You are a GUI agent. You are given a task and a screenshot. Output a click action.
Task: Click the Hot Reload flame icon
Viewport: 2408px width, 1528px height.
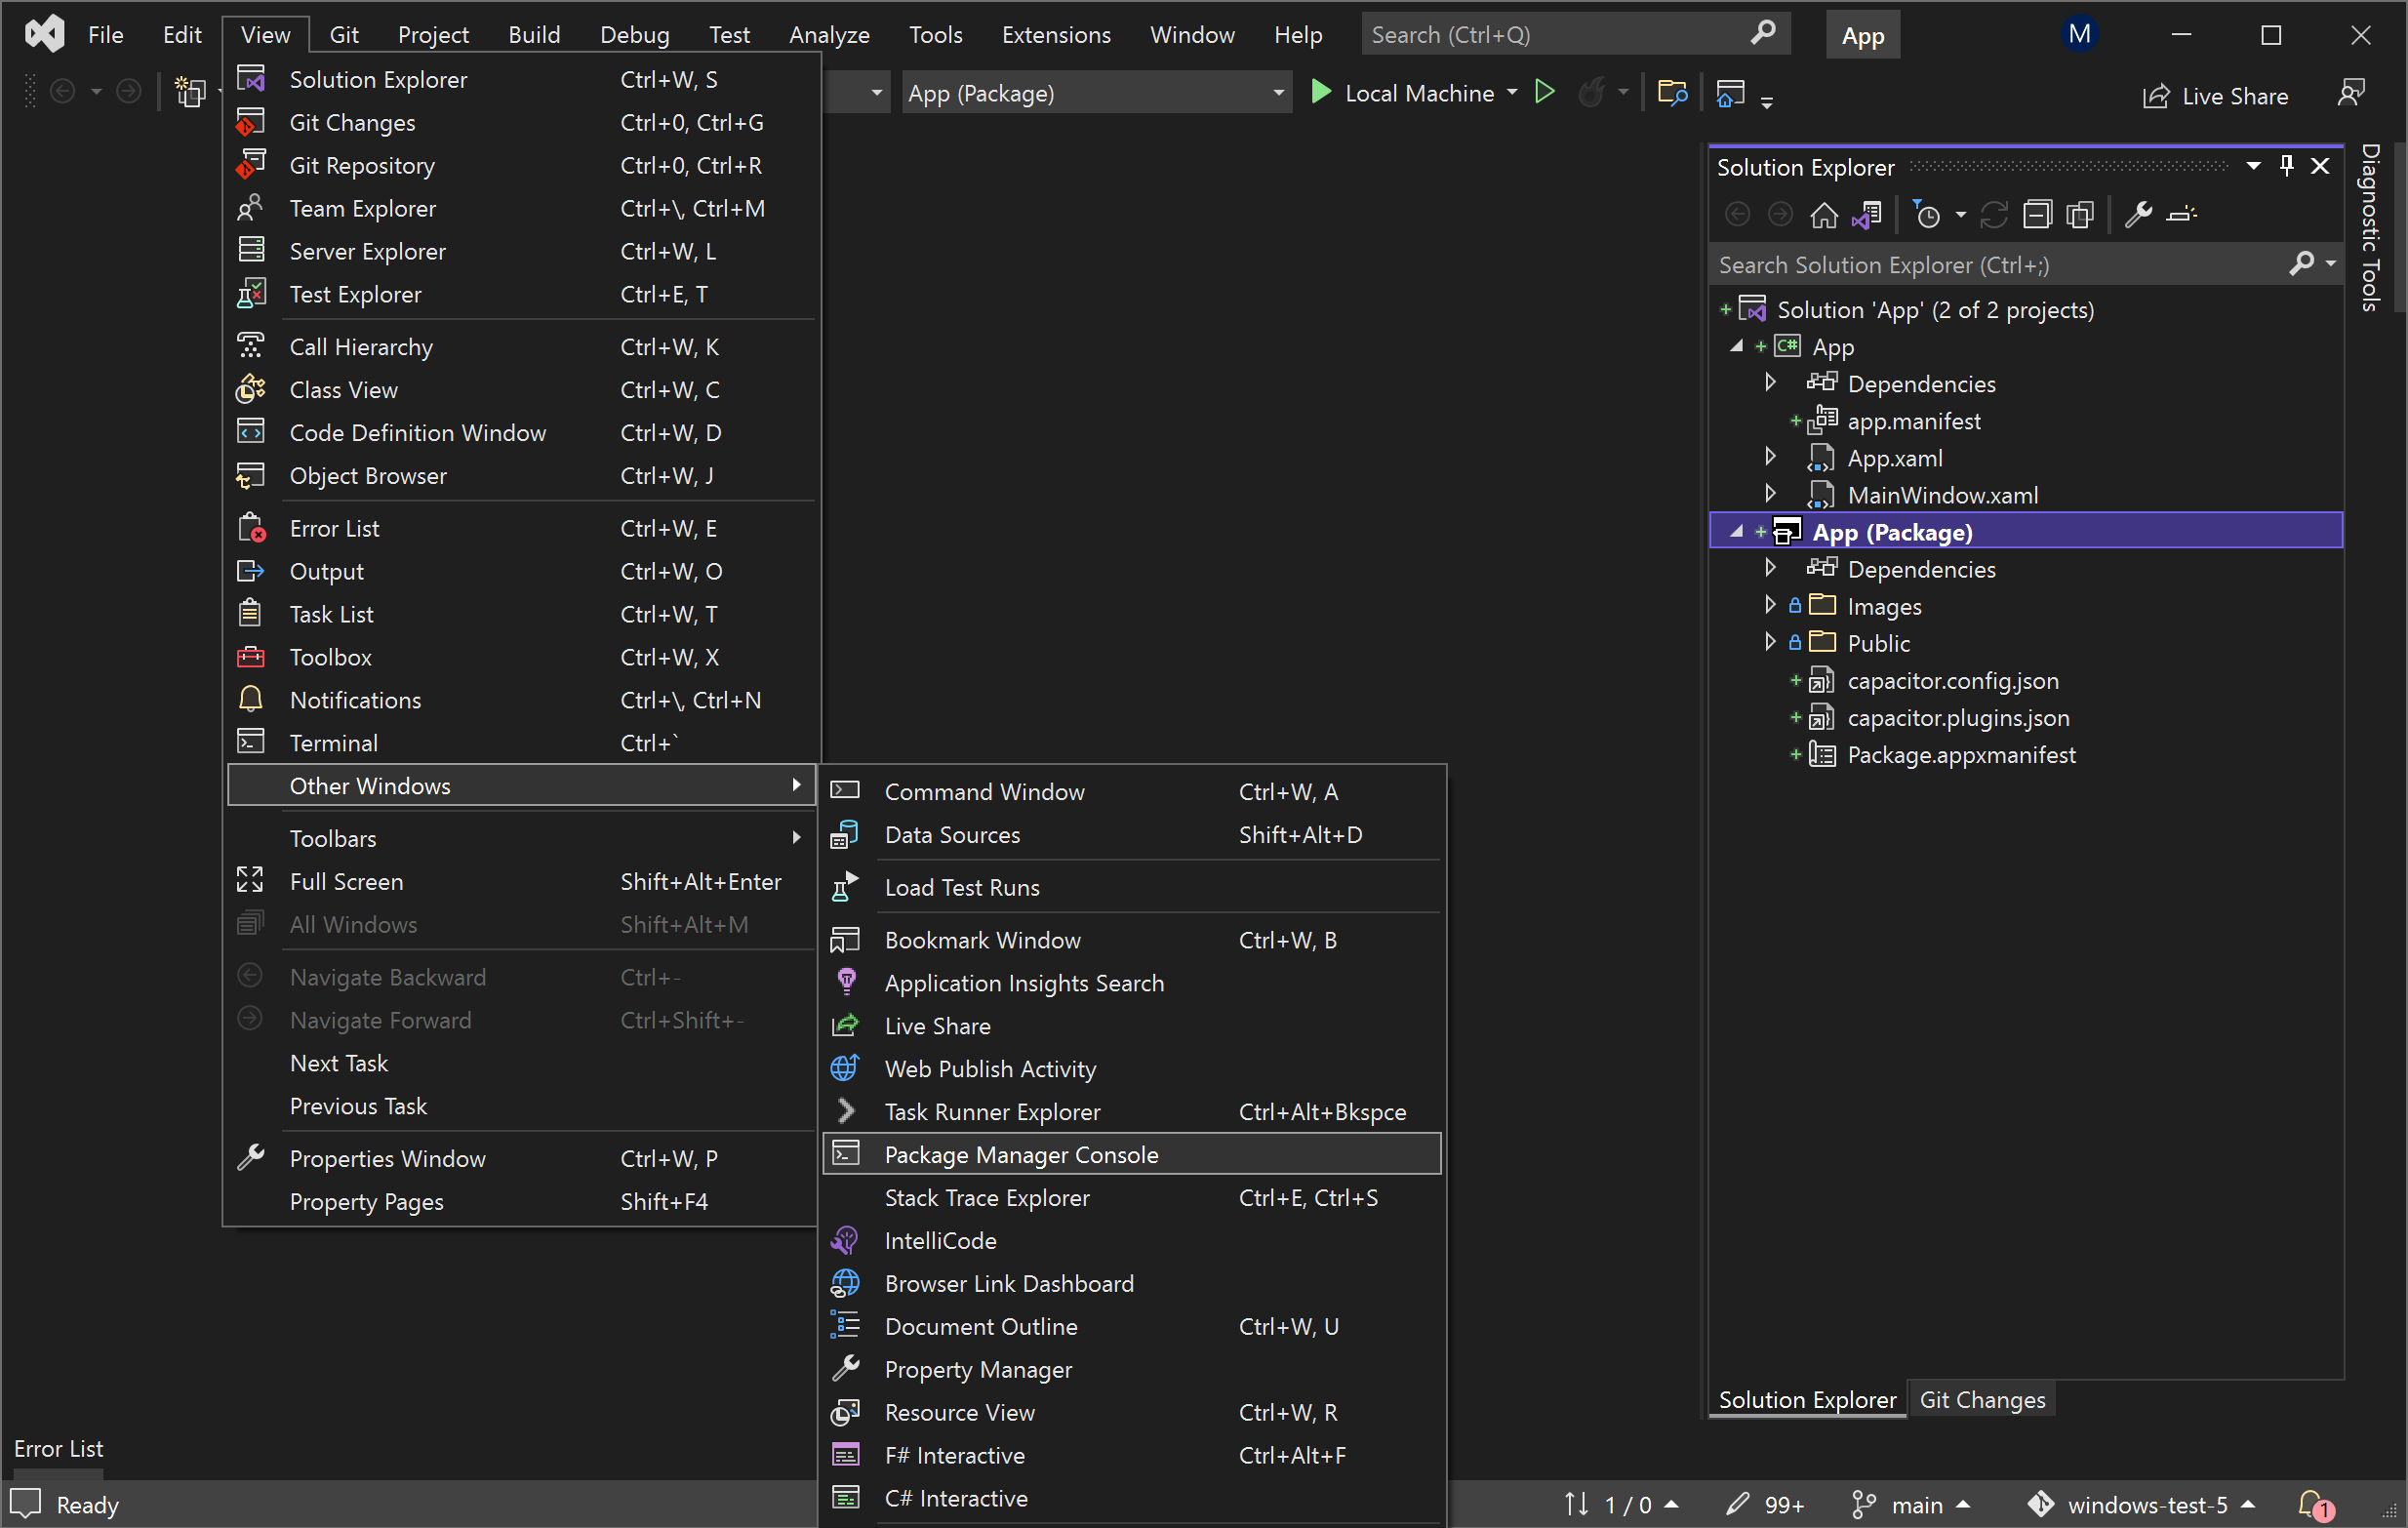[1593, 92]
